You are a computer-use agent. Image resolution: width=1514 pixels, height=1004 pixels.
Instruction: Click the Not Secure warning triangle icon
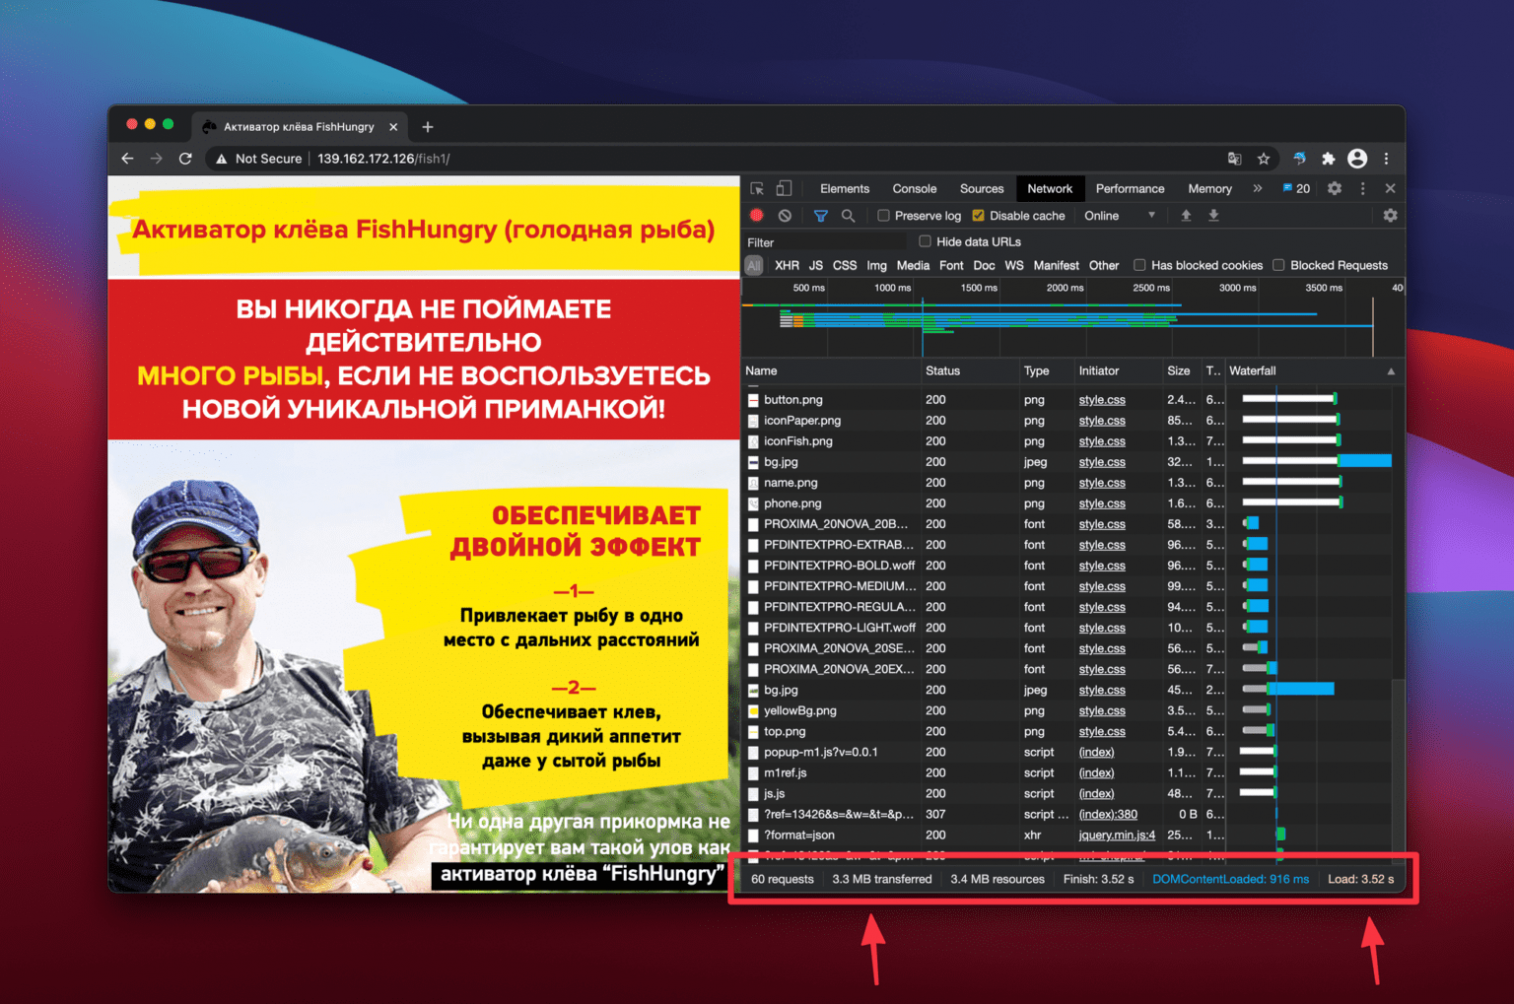[221, 159]
